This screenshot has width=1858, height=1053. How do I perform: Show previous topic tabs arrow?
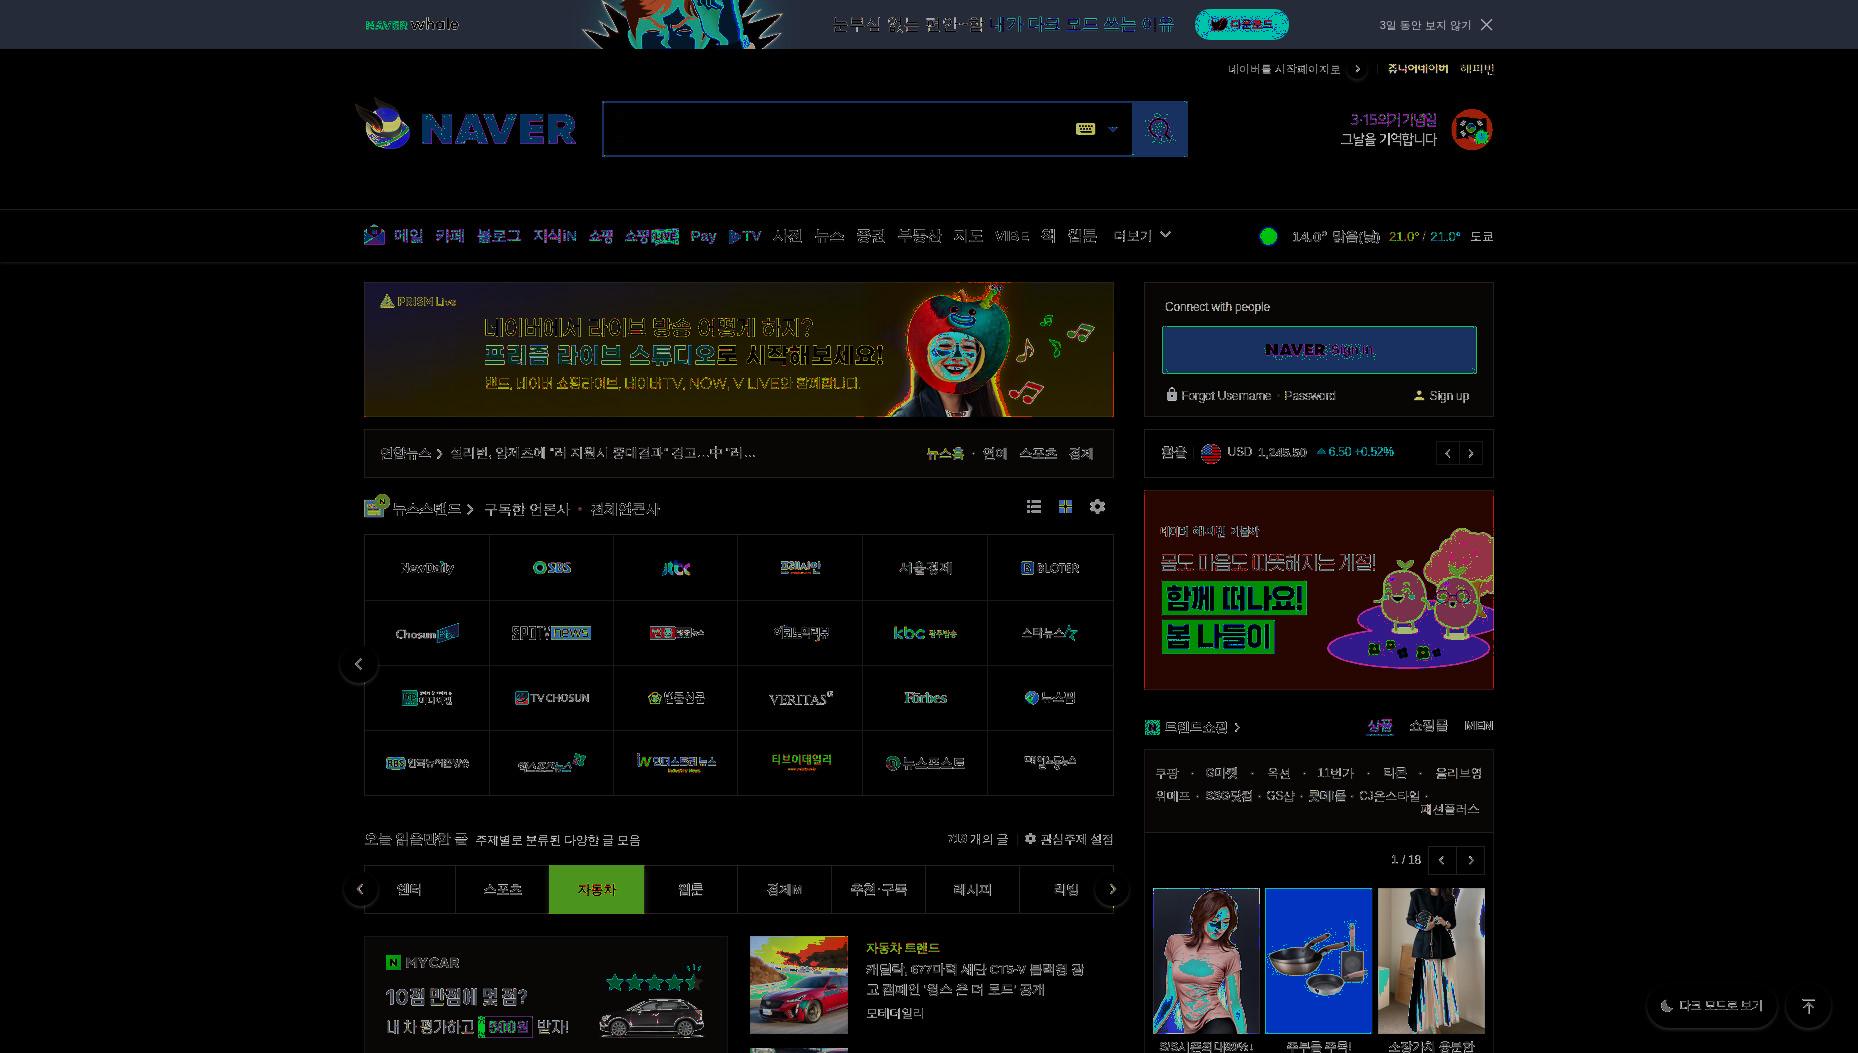click(361, 889)
